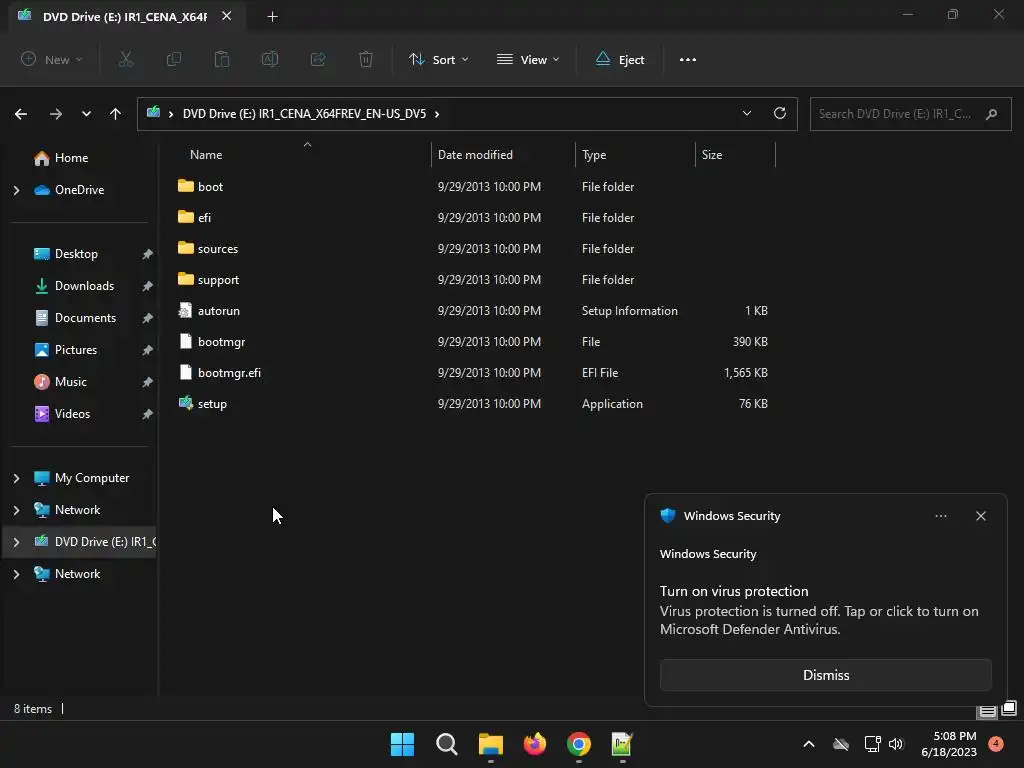The height and width of the screenshot is (768, 1024).
Task: Open Music in quick access
Action: pos(60,382)
